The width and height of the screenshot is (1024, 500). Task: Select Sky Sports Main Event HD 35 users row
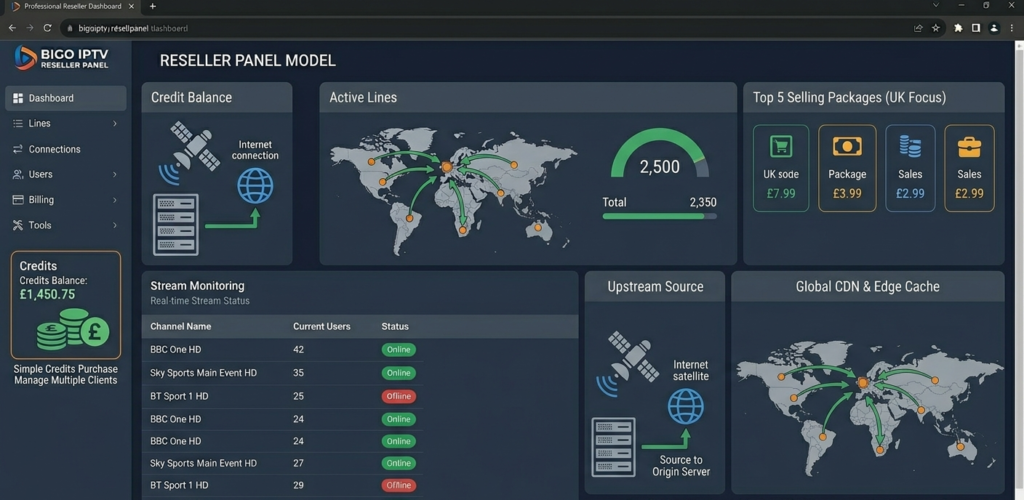pyautogui.click(x=282, y=373)
